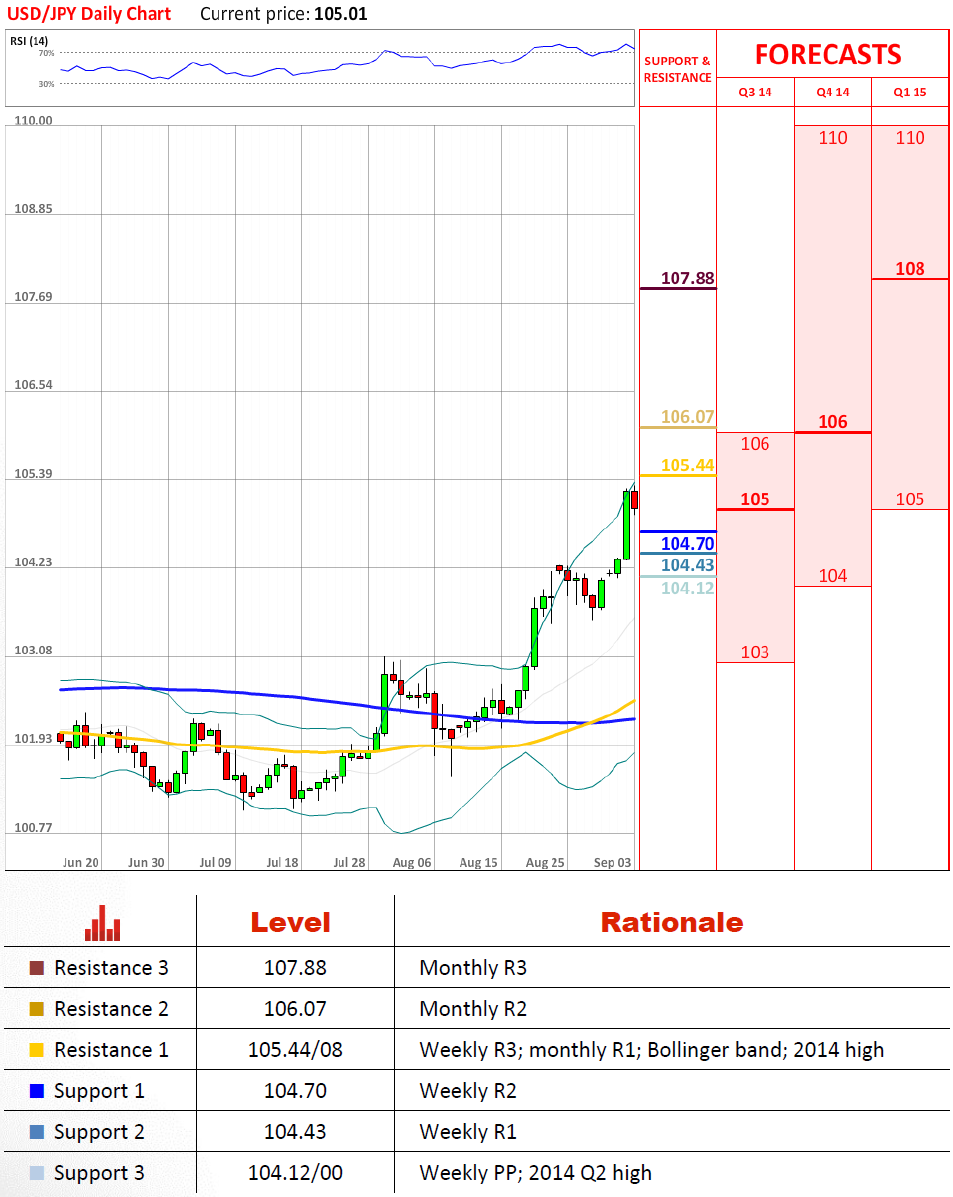
Task: Click the red bar chart icon in table header
Action: 102,923
